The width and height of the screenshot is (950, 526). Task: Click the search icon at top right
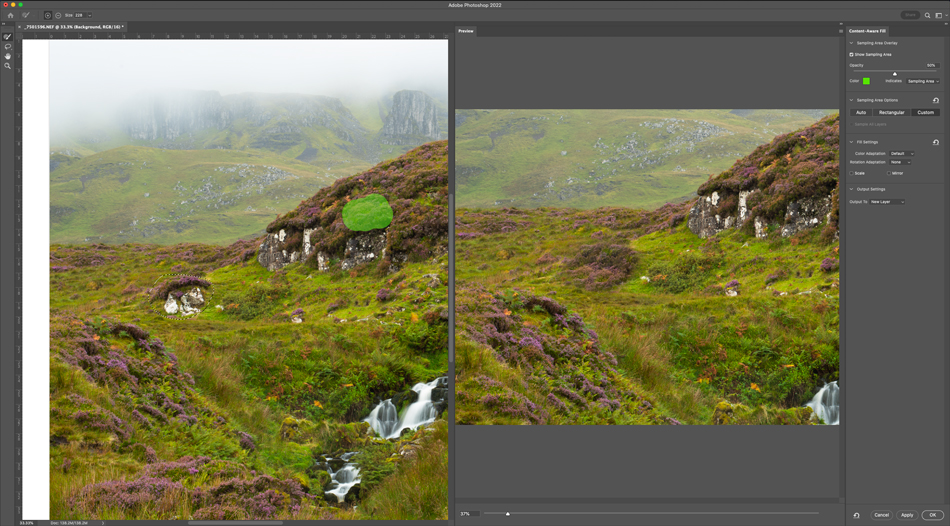(927, 15)
